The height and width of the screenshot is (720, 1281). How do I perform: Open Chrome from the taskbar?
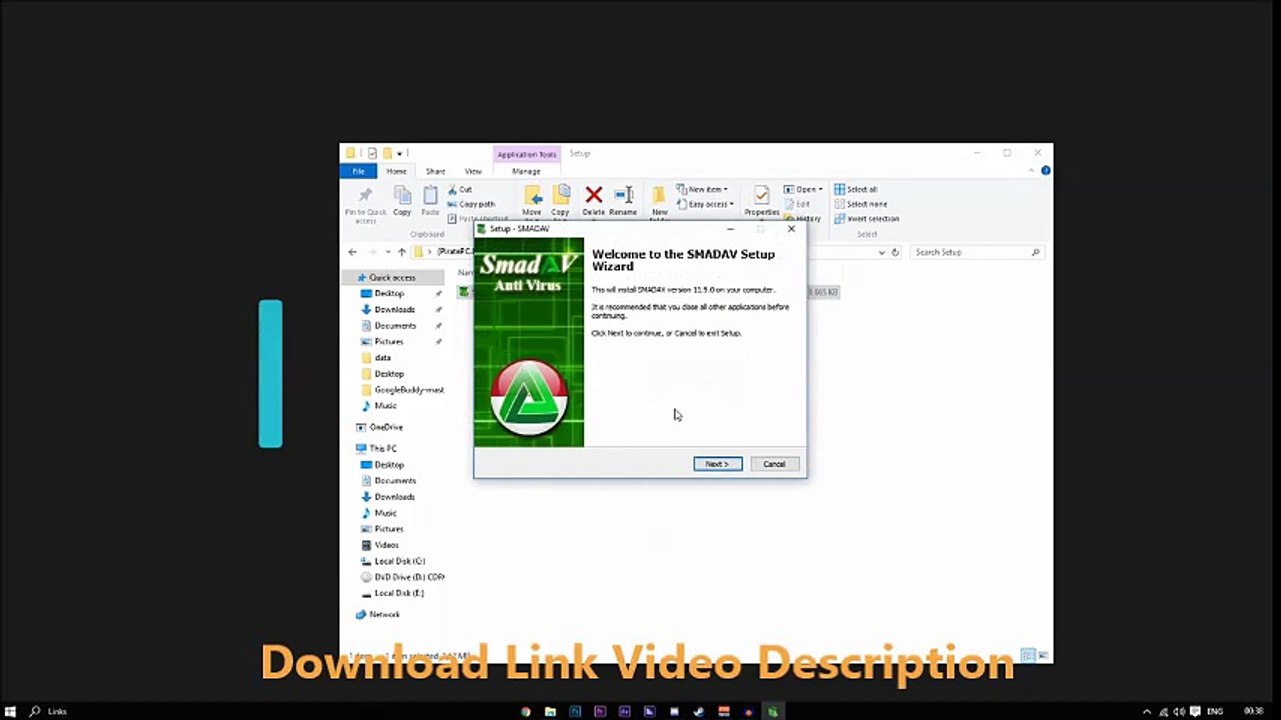coord(526,711)
